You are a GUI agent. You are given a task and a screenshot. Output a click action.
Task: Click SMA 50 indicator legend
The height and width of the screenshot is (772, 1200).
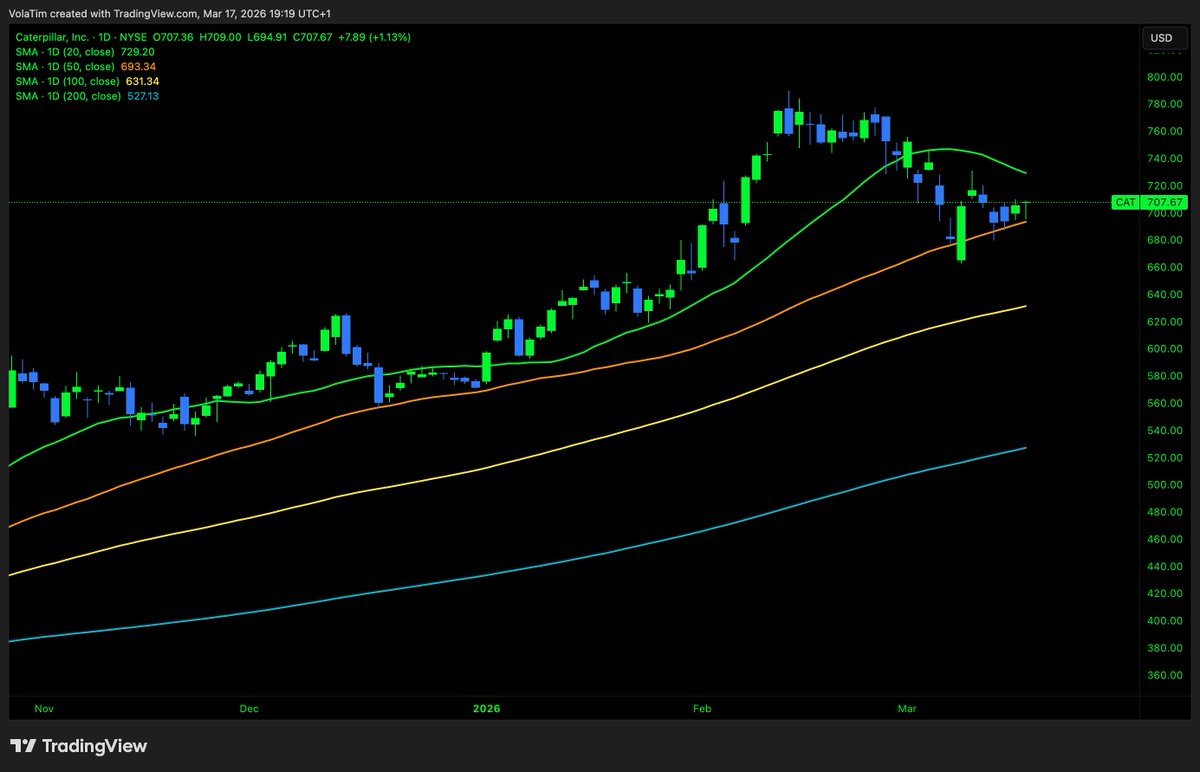85,67
